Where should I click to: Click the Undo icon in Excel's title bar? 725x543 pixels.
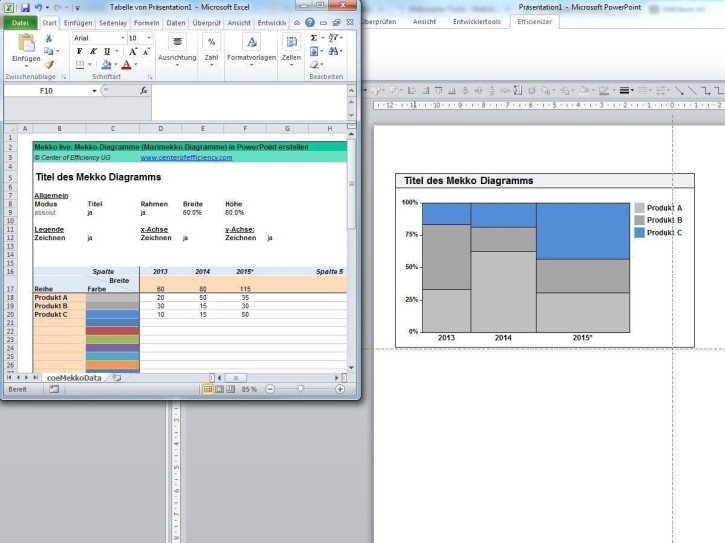pos(39,7)
